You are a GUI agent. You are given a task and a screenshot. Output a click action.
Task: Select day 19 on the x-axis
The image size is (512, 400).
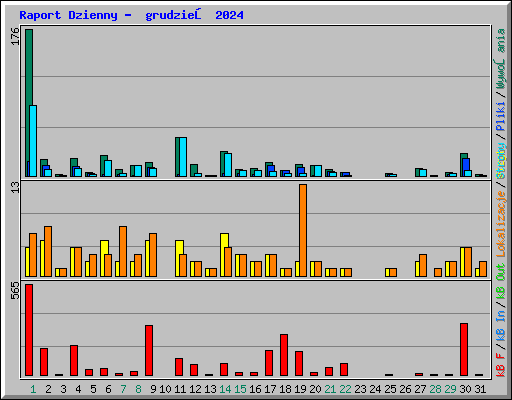[300, 389]
